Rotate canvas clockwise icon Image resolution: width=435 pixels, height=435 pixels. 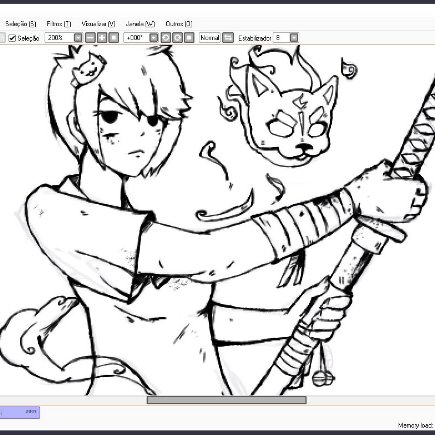coord(178,38)
